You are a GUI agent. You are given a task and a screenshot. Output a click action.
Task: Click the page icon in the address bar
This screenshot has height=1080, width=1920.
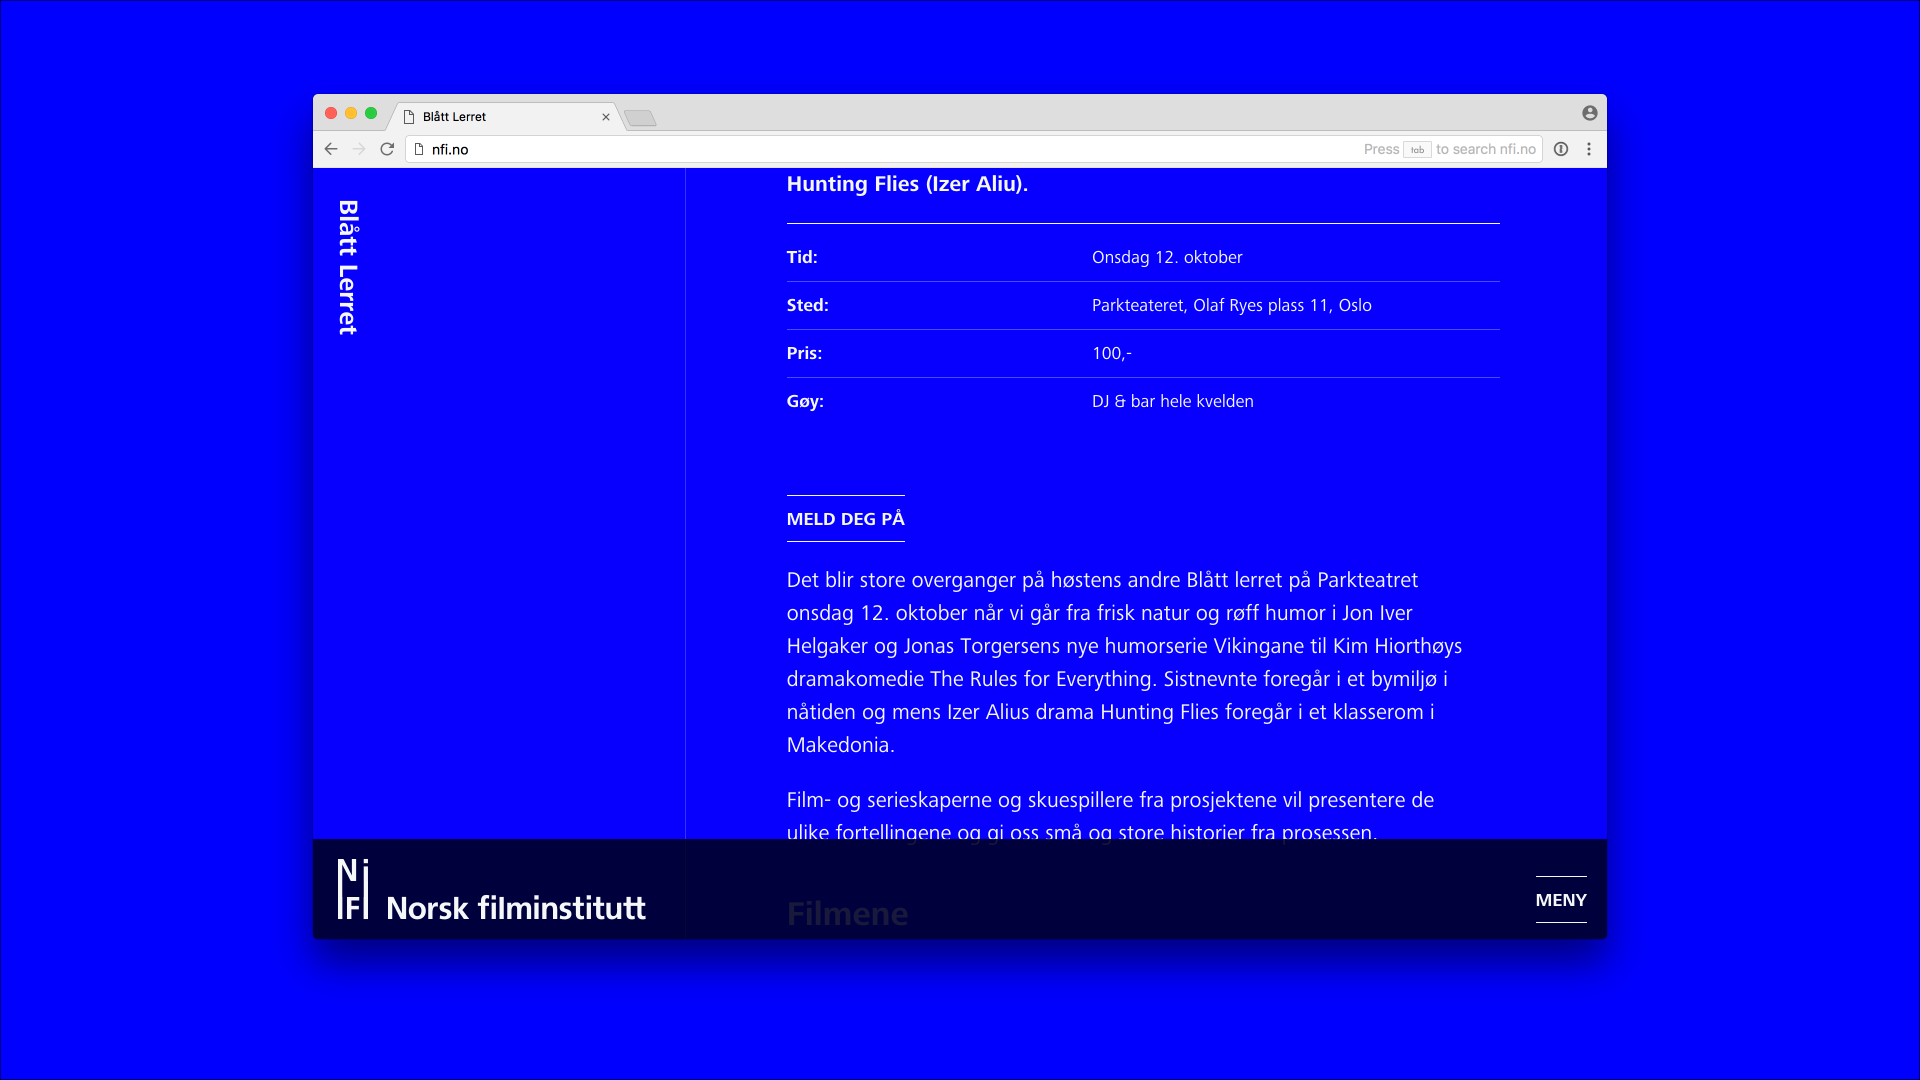419,149
